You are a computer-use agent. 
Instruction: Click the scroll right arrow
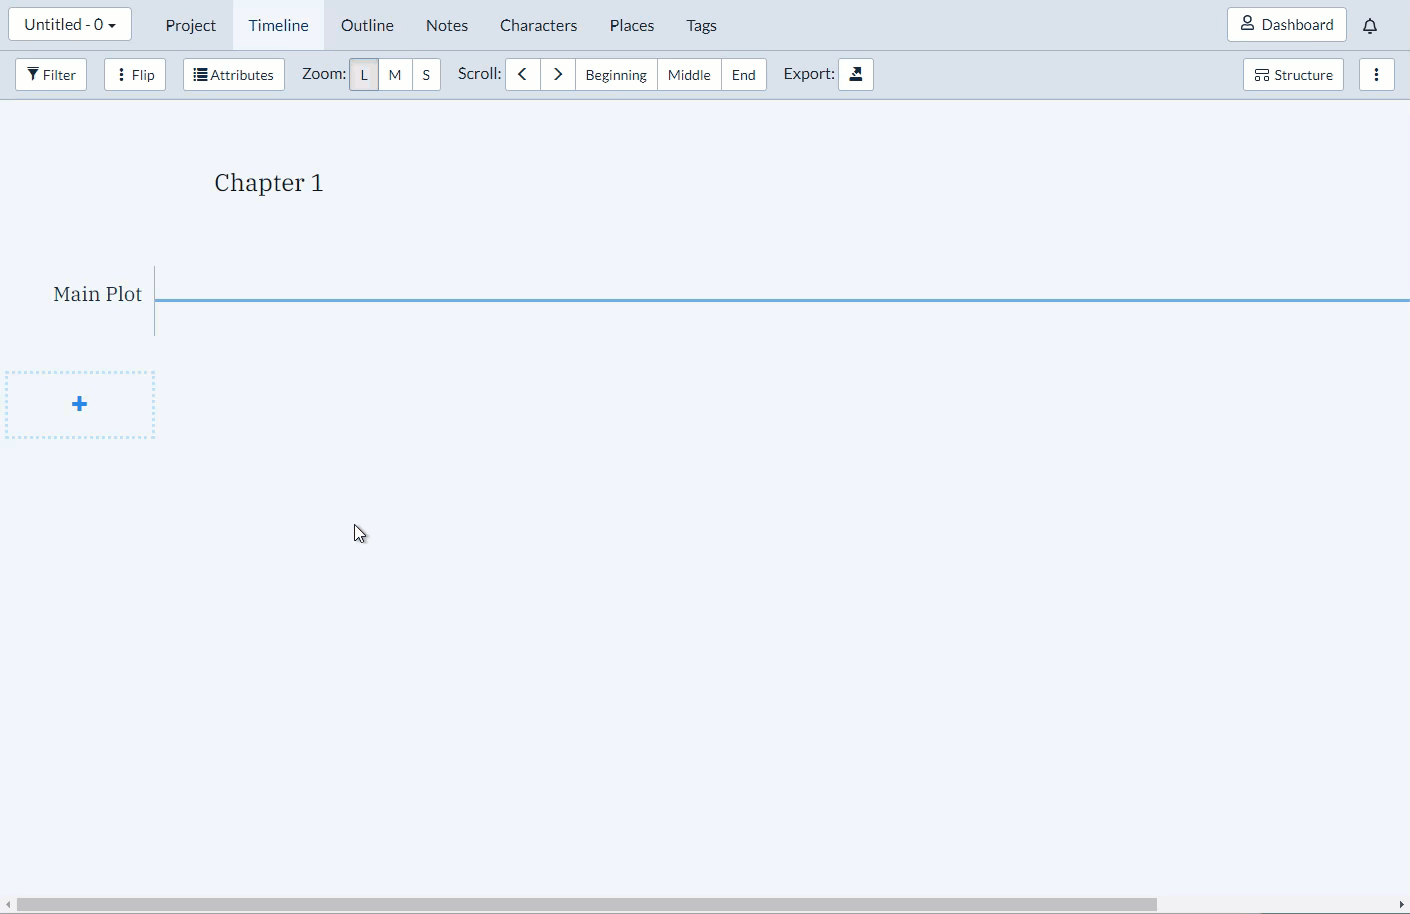558,75
